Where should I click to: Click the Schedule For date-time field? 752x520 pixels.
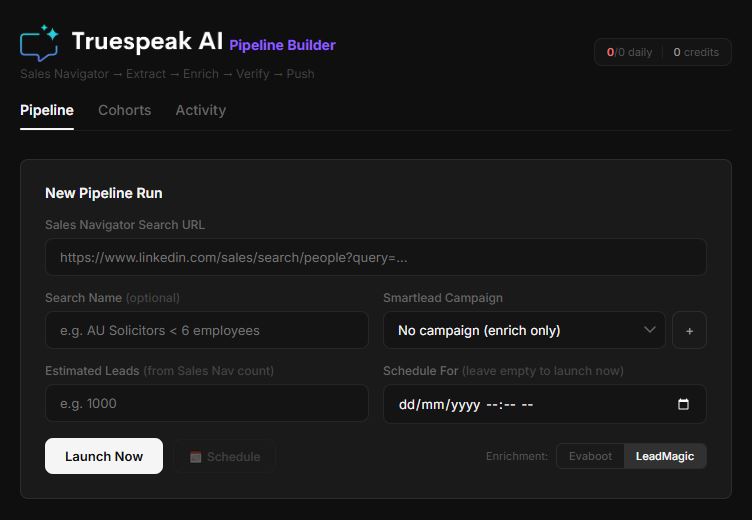[545, 404]
